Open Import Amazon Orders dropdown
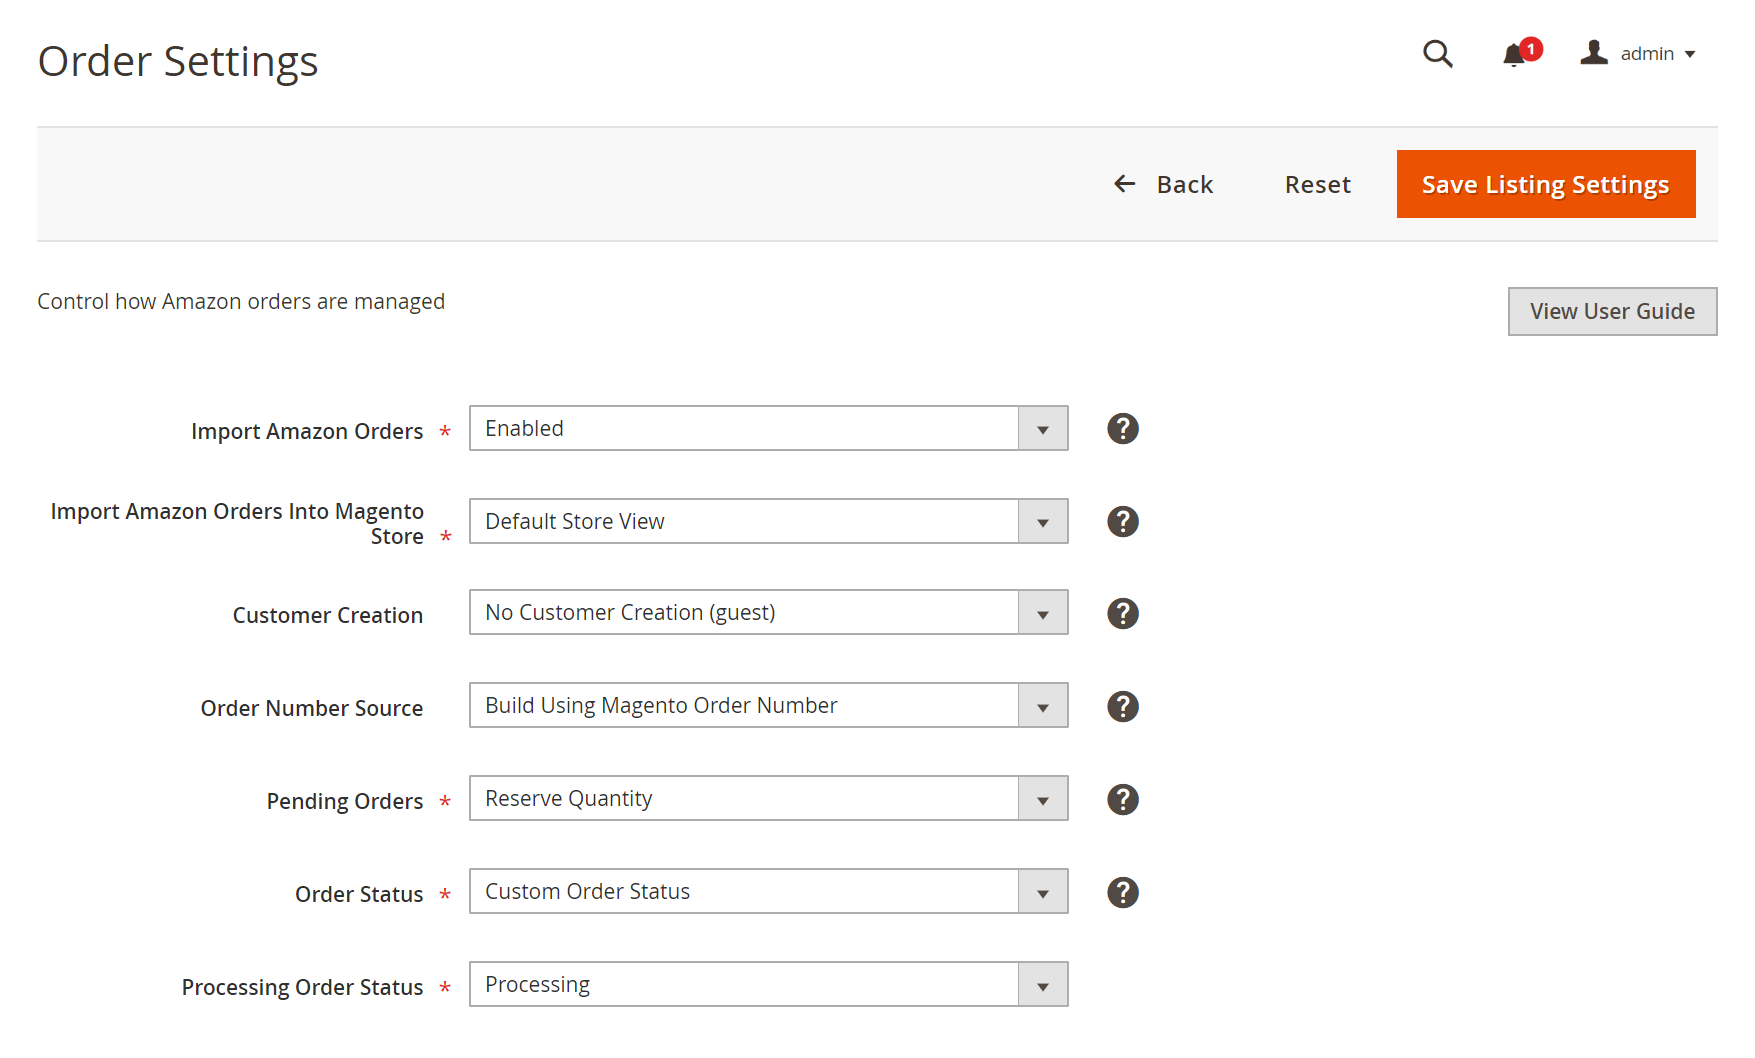This screenshot has height=1058, width=1755. pyautogui.click(x=769, y=428)
